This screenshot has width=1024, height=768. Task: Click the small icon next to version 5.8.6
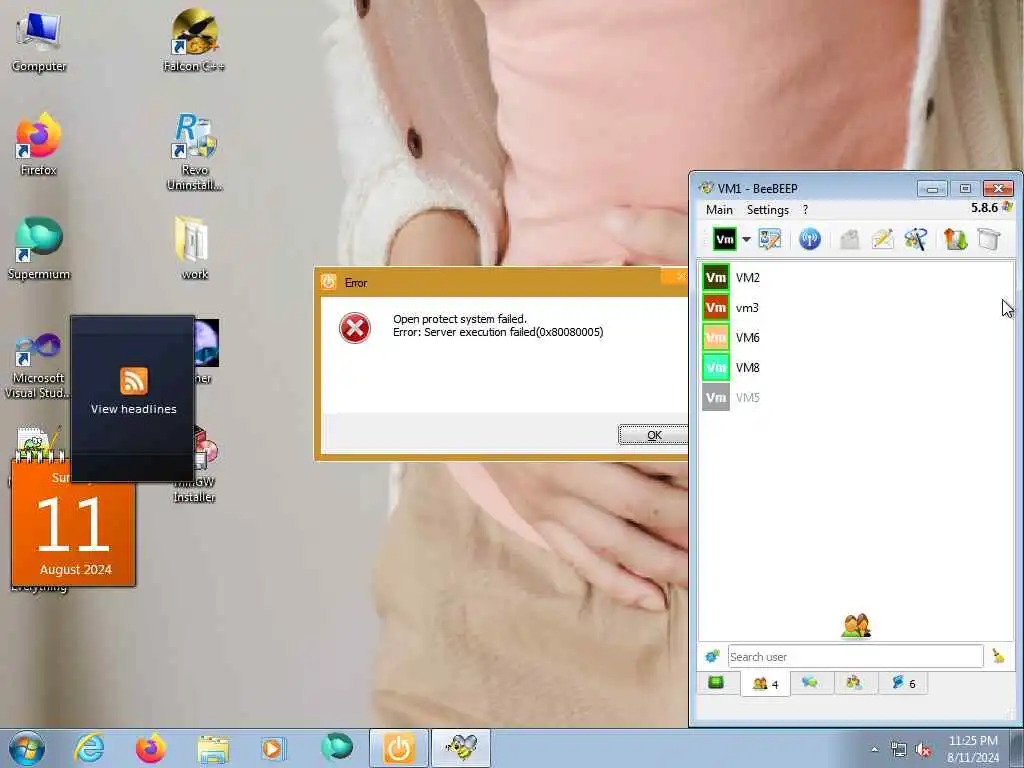point(1007,207)
